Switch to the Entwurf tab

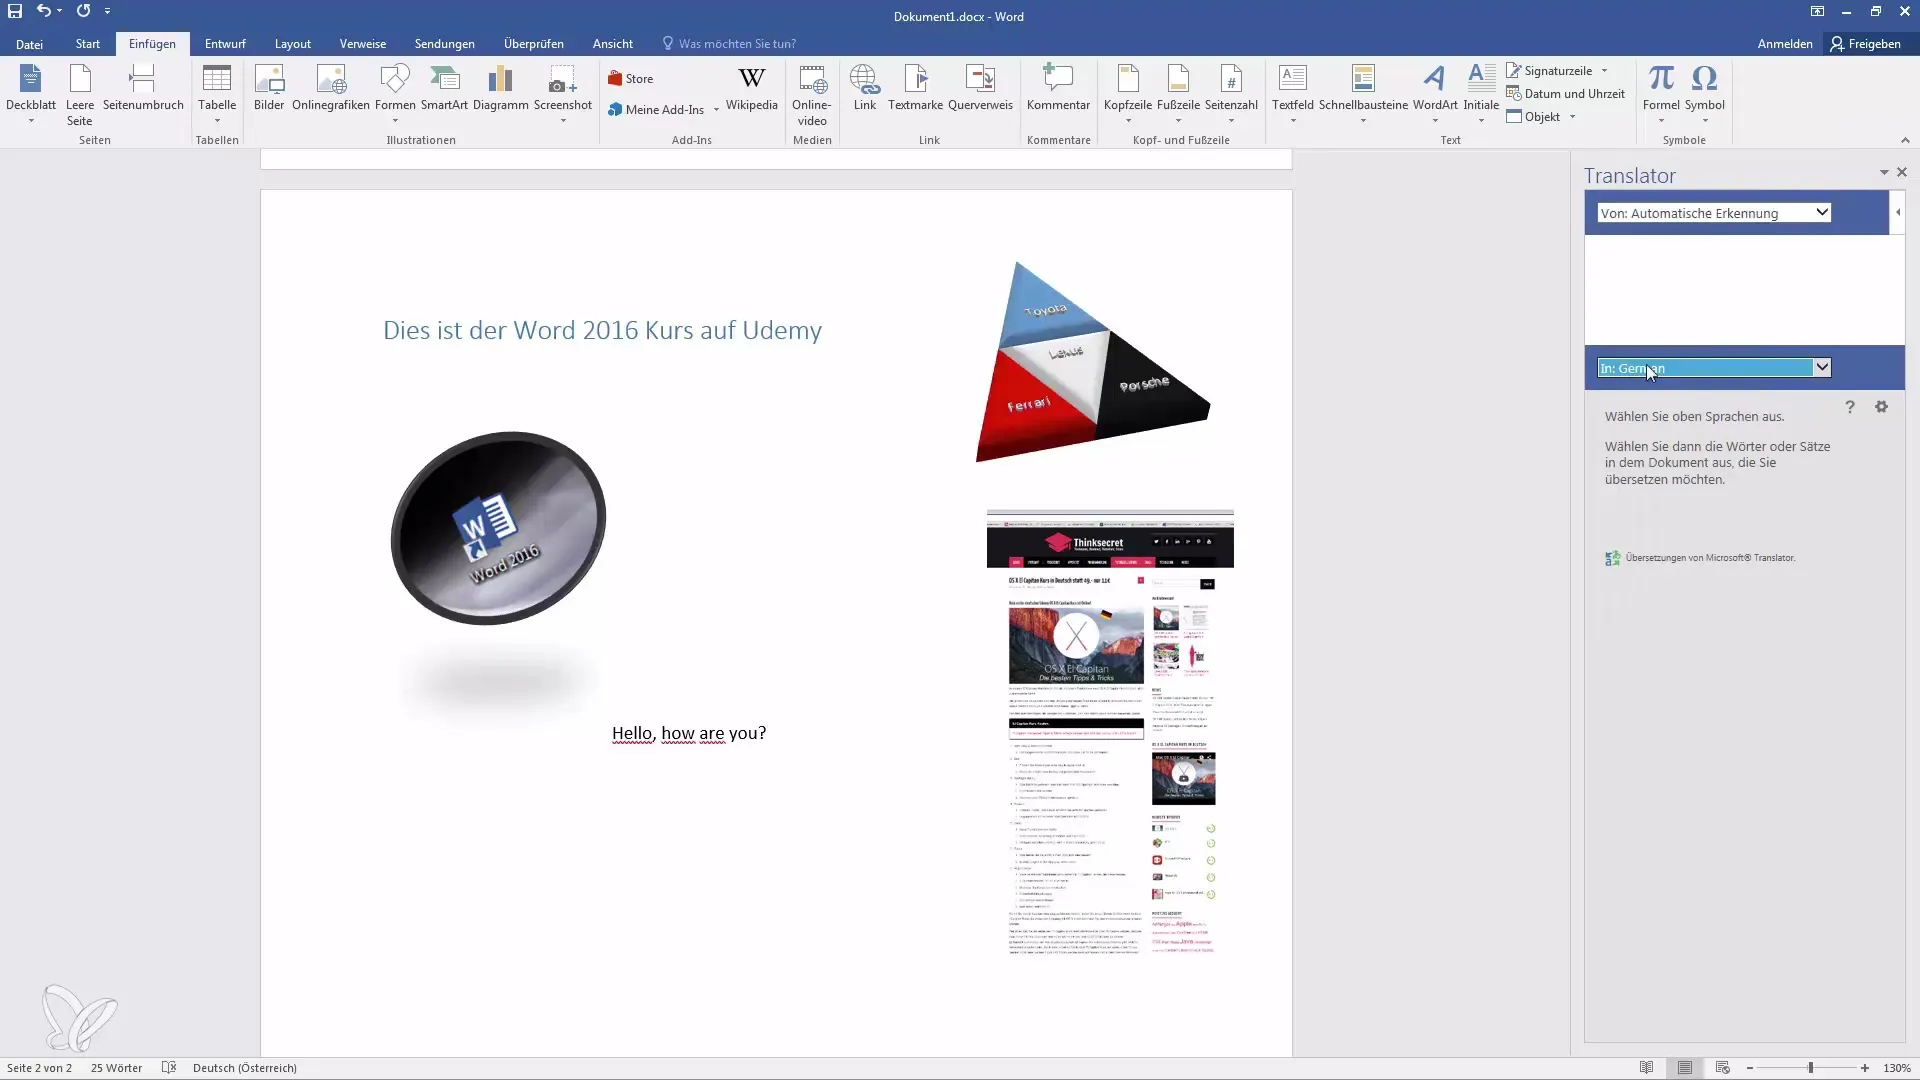pyautogui.click(x=225, y=44)
